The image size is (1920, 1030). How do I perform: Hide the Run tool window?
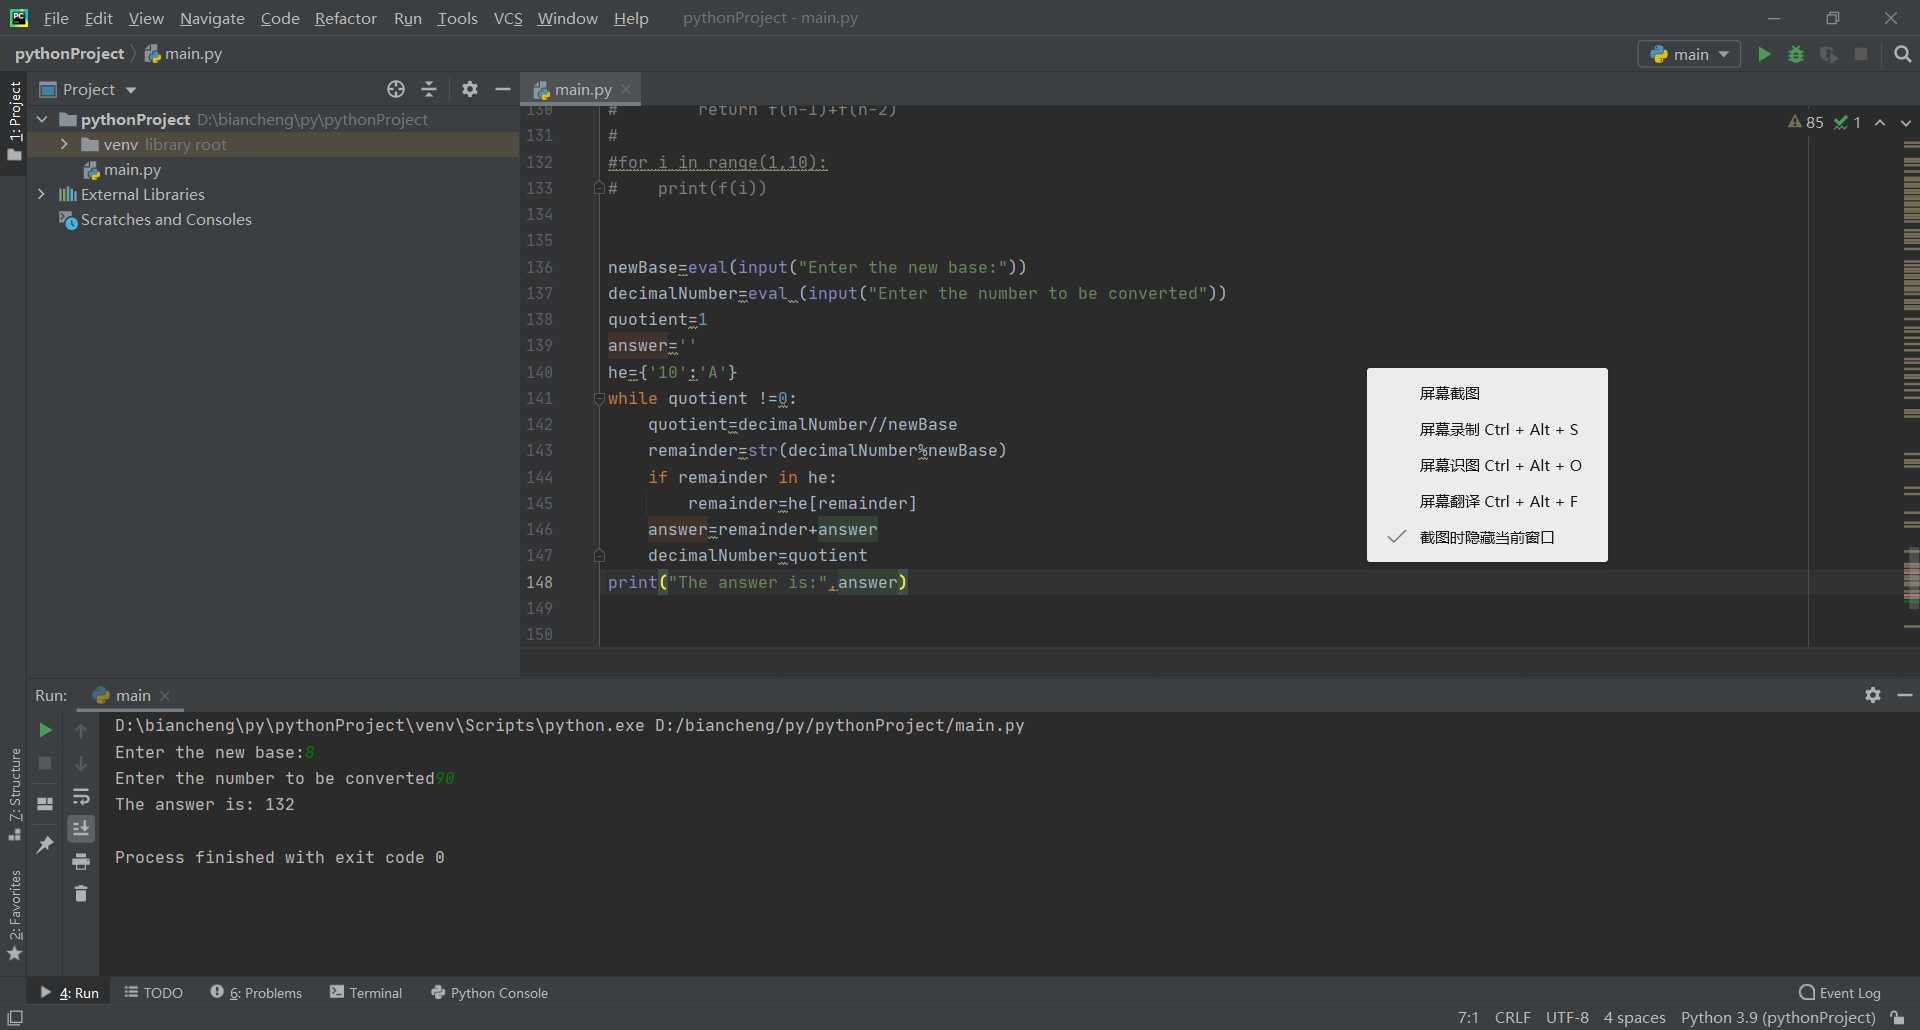1905,695
